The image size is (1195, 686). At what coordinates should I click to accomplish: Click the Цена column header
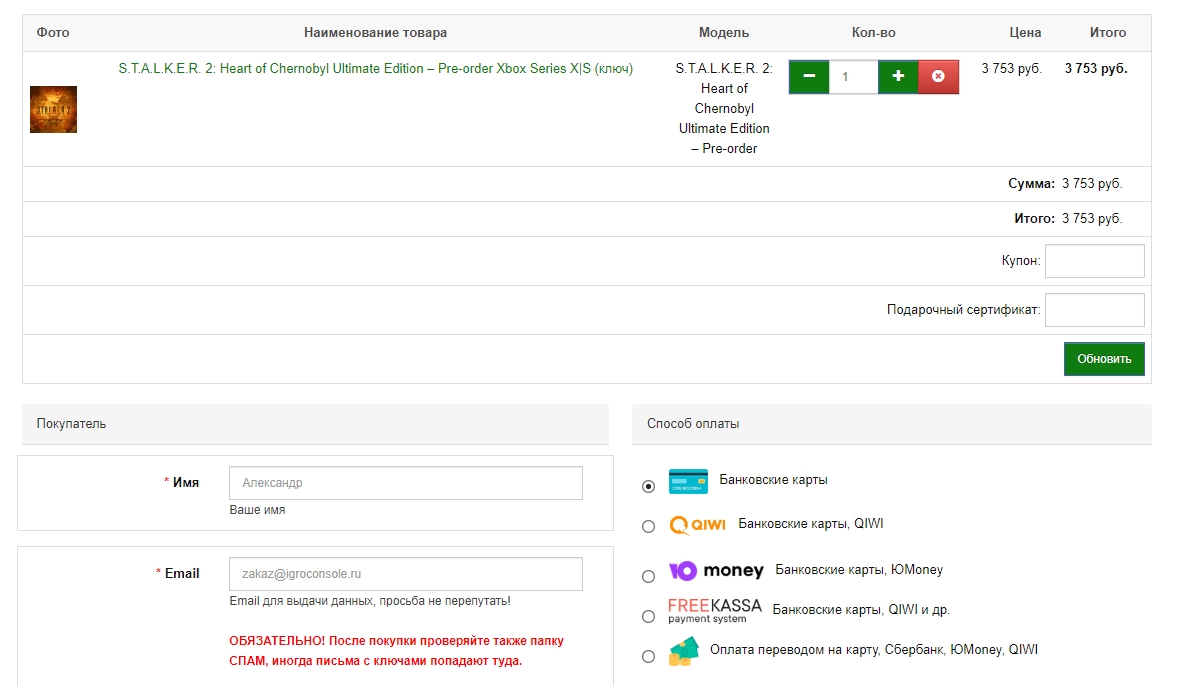click(x=1025, y=33)
